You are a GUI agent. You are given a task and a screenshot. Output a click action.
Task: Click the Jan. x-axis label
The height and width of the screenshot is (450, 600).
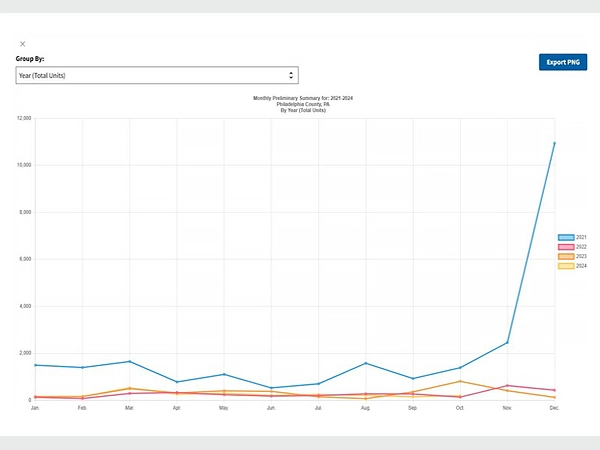[x=35, y=408]
